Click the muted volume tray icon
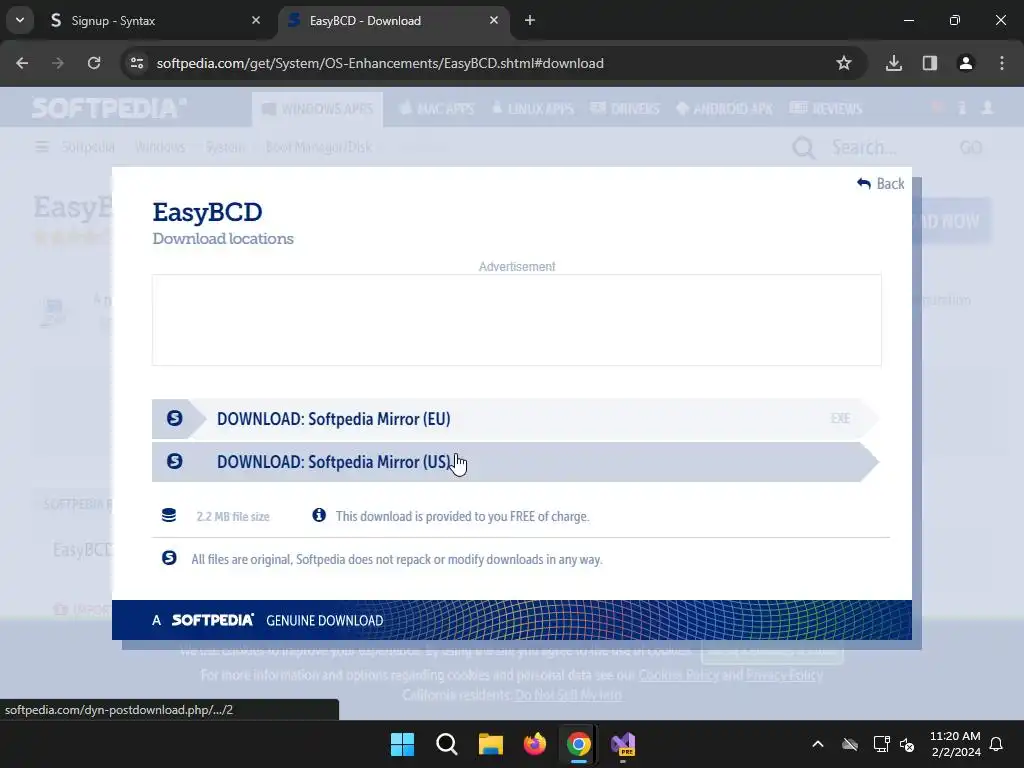Viewport: 1024px width, 768px height. coord(907,744)
